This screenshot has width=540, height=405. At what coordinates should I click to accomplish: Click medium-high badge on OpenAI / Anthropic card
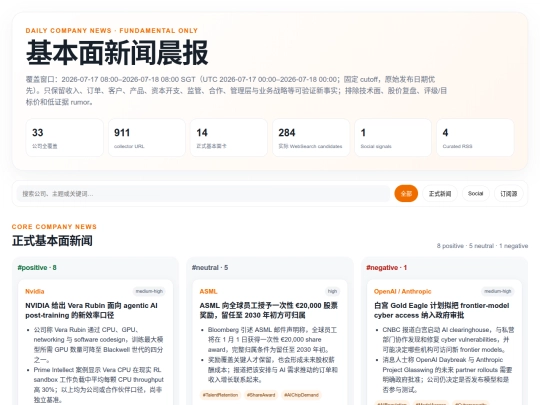498,291
